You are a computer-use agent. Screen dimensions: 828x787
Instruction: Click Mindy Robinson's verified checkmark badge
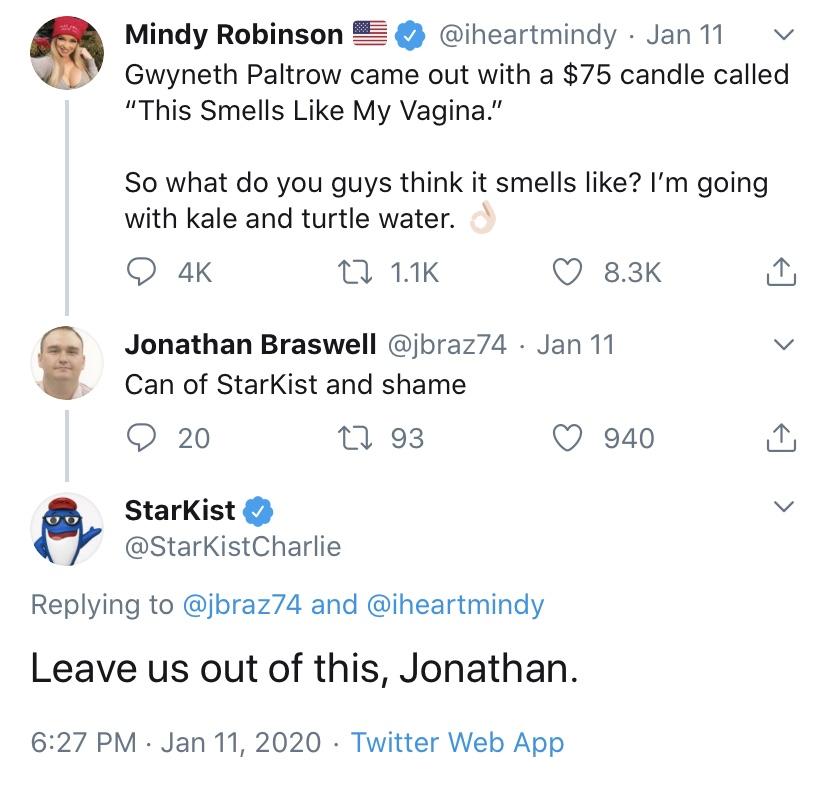[x=410, y=35]
